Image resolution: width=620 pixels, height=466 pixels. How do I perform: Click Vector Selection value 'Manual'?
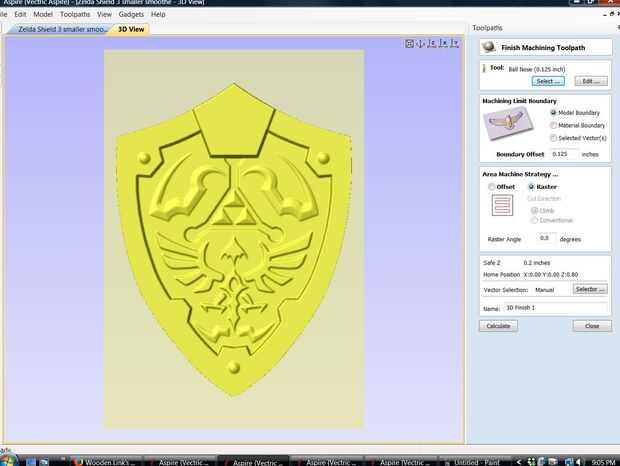pyautogui.click(x=544, y=290)
